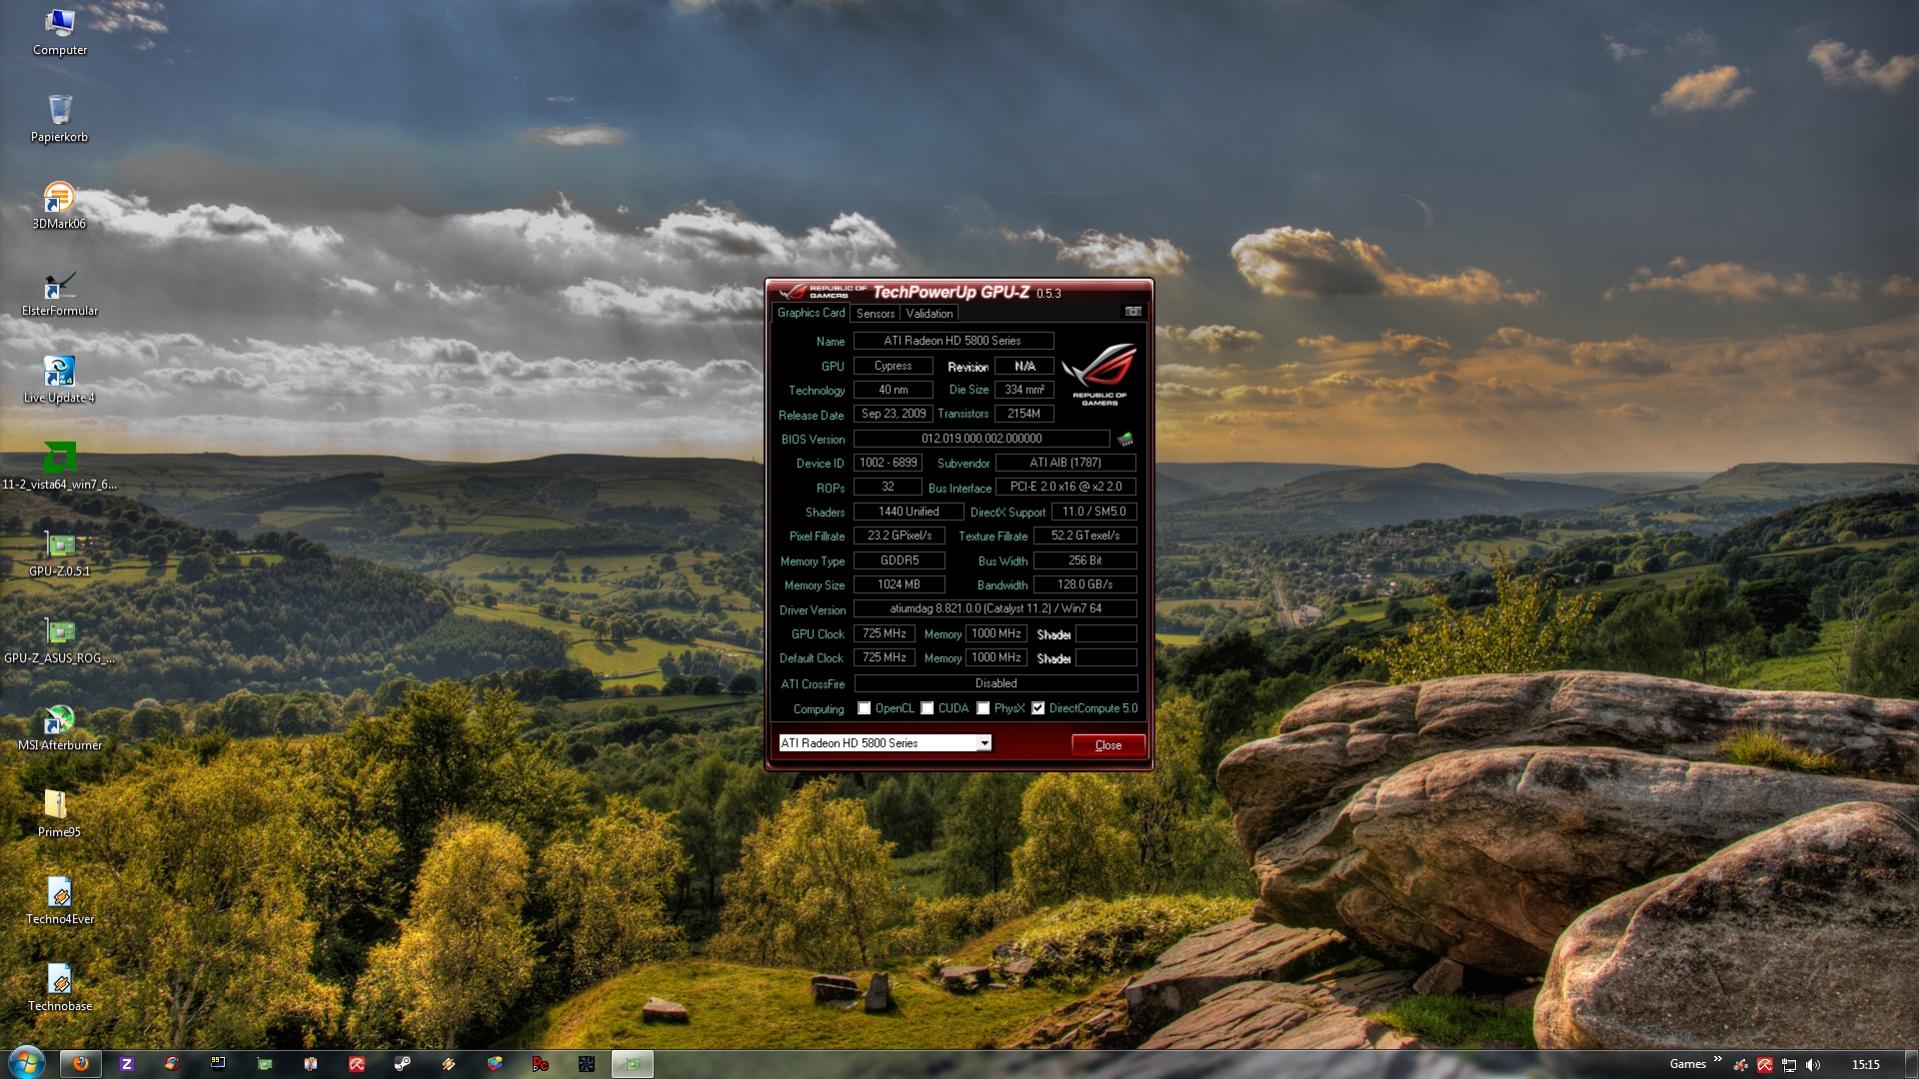The height and width of the screenshot is (1079, 1919).
Task: Stay on the Graphics Card tab
Action: pyautogui.click(x=810, y=313)
